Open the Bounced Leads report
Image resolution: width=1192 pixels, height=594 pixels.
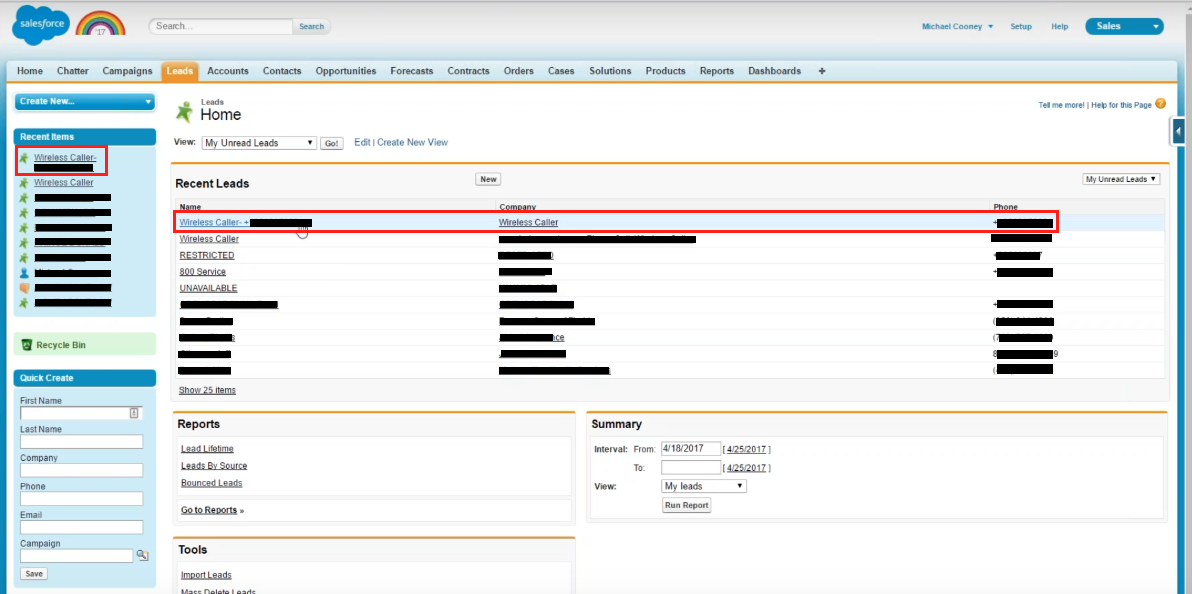[x=211, y=483]
